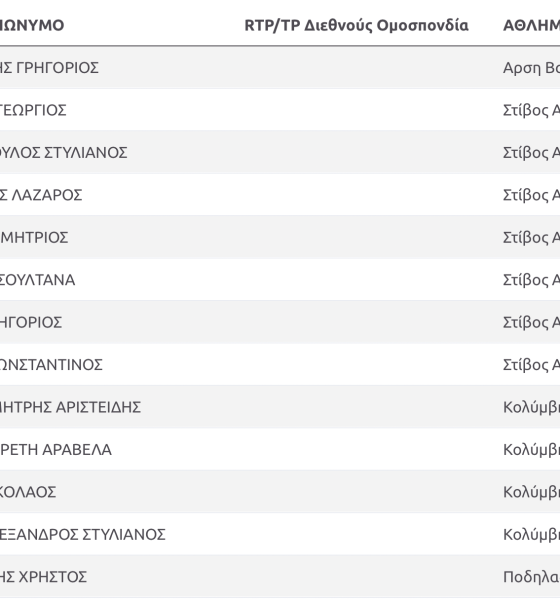560x600 pixels.
Task: Select the ΥΛΟΣ ΣΤΥΛΙΑΝΟΣ row
Action: click(280, 153)
